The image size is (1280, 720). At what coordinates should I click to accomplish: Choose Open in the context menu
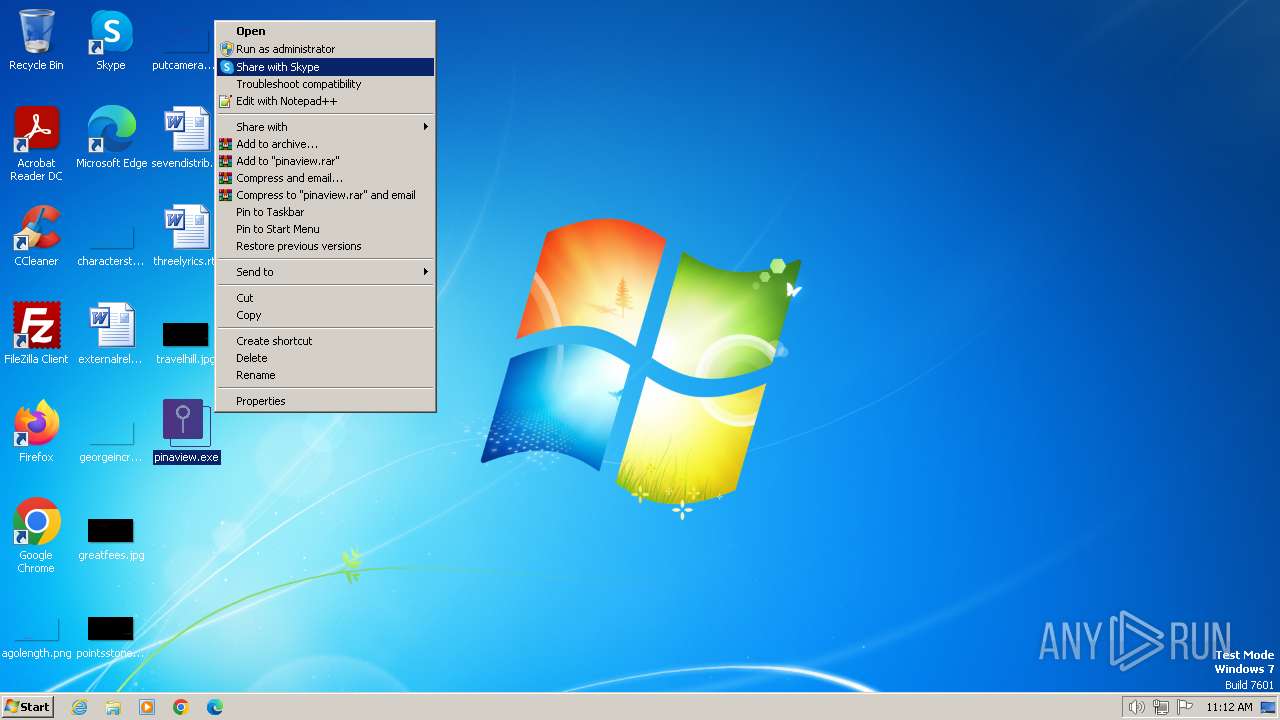tap(326, 31)
